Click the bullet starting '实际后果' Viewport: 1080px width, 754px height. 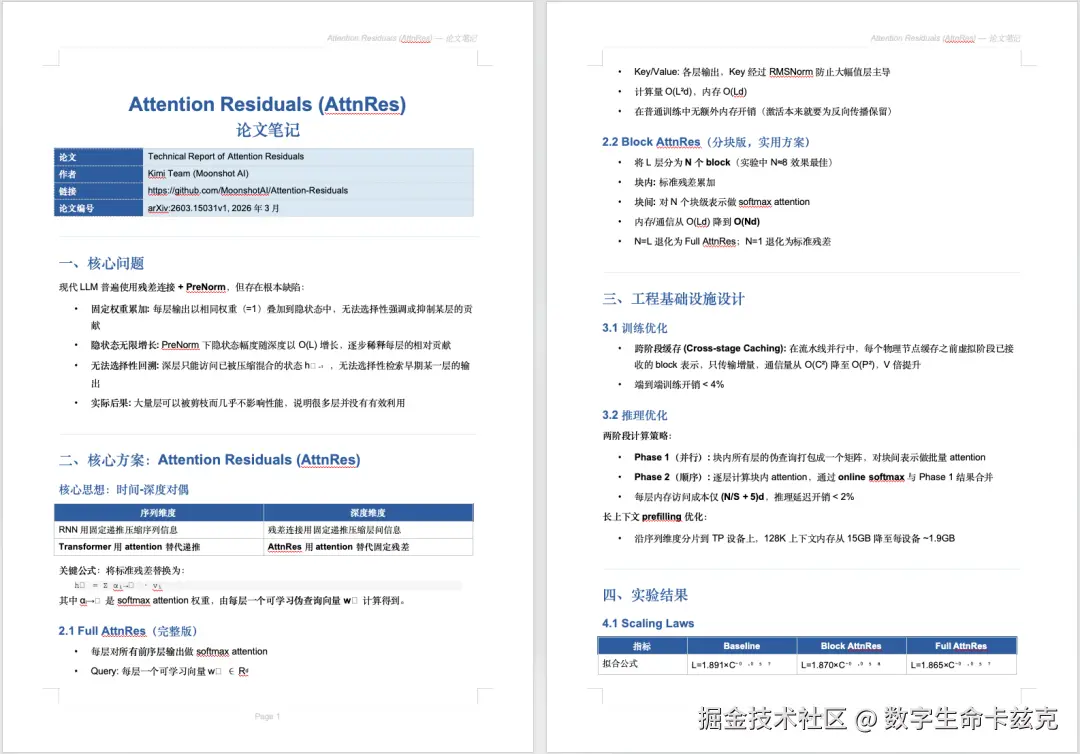(x=248, y=403)
